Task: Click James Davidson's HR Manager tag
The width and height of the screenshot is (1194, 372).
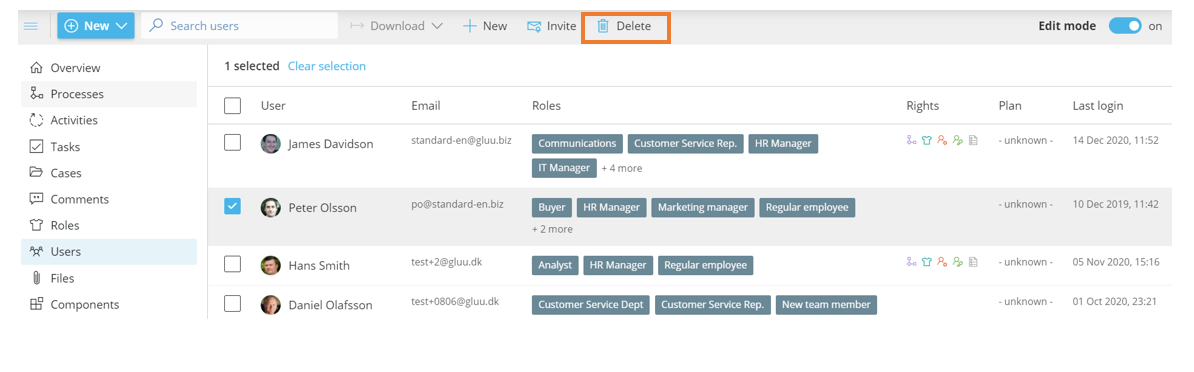Action: 783,144
